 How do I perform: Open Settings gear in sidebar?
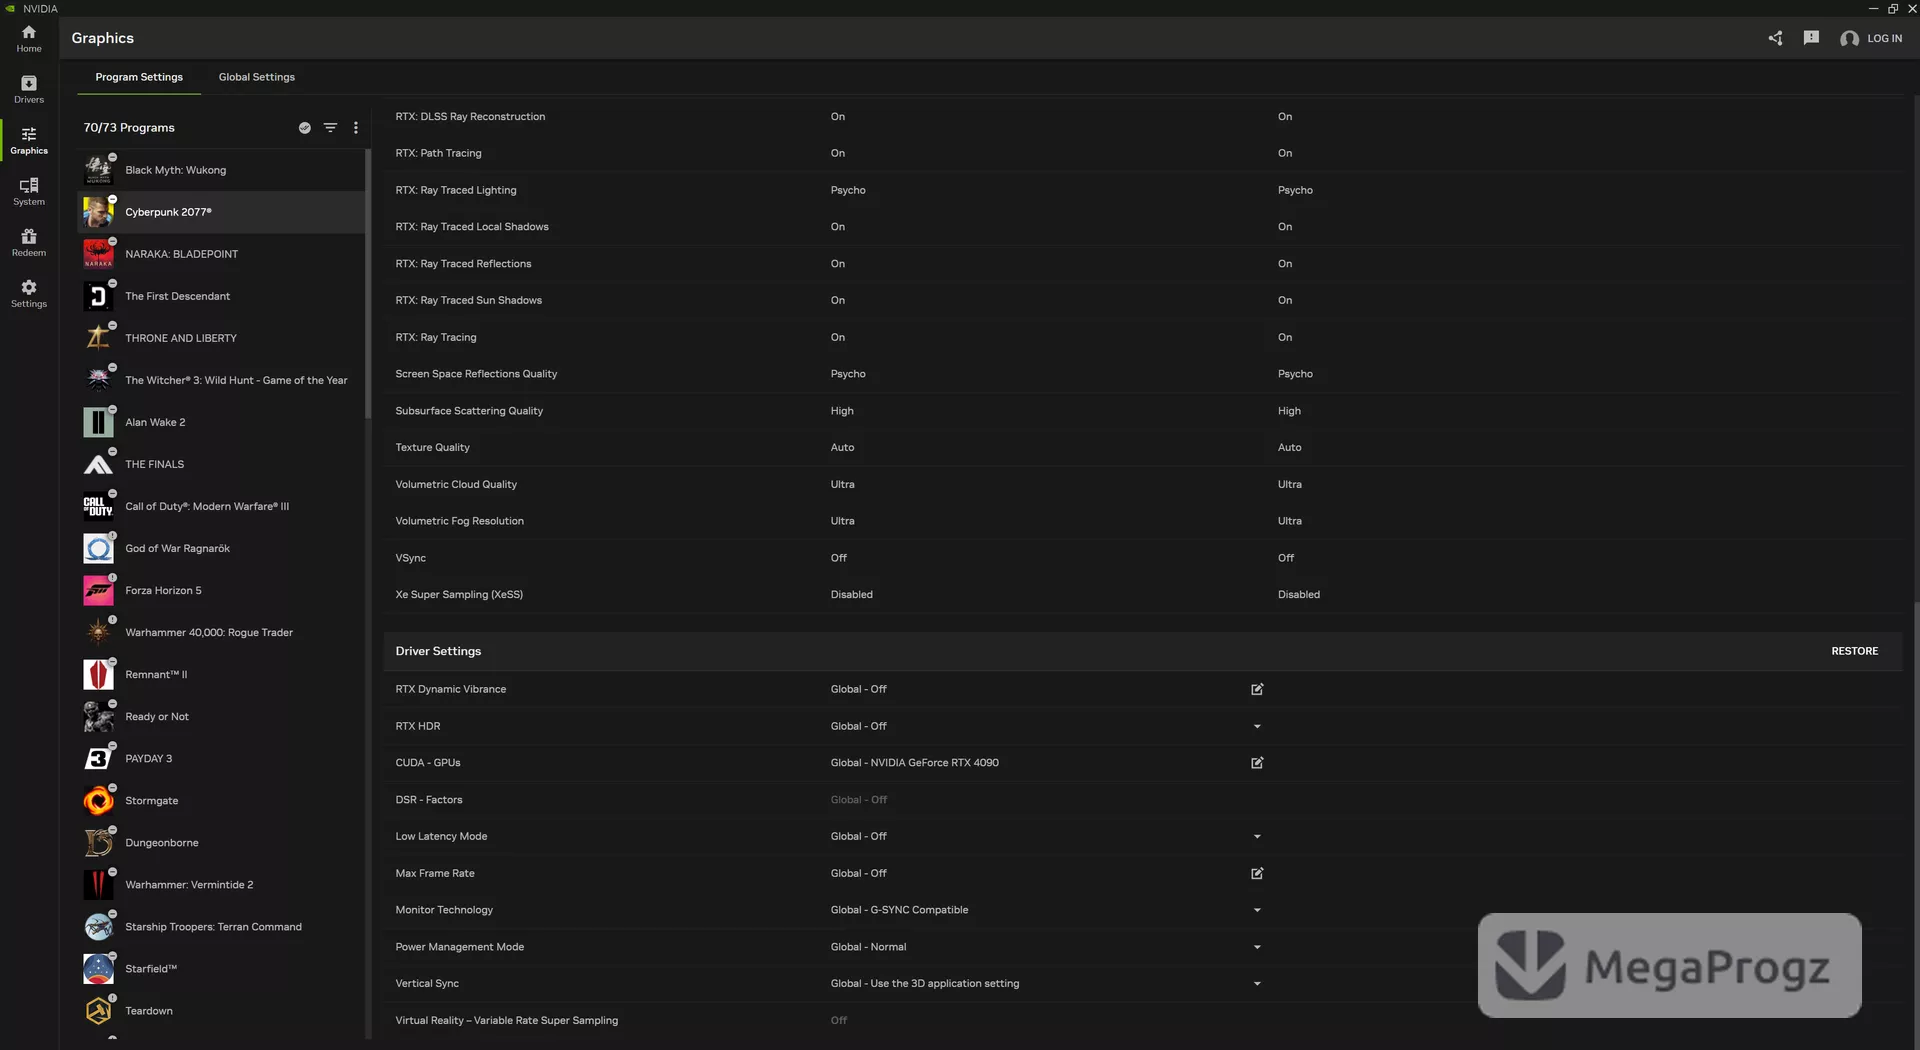point(29,293)
